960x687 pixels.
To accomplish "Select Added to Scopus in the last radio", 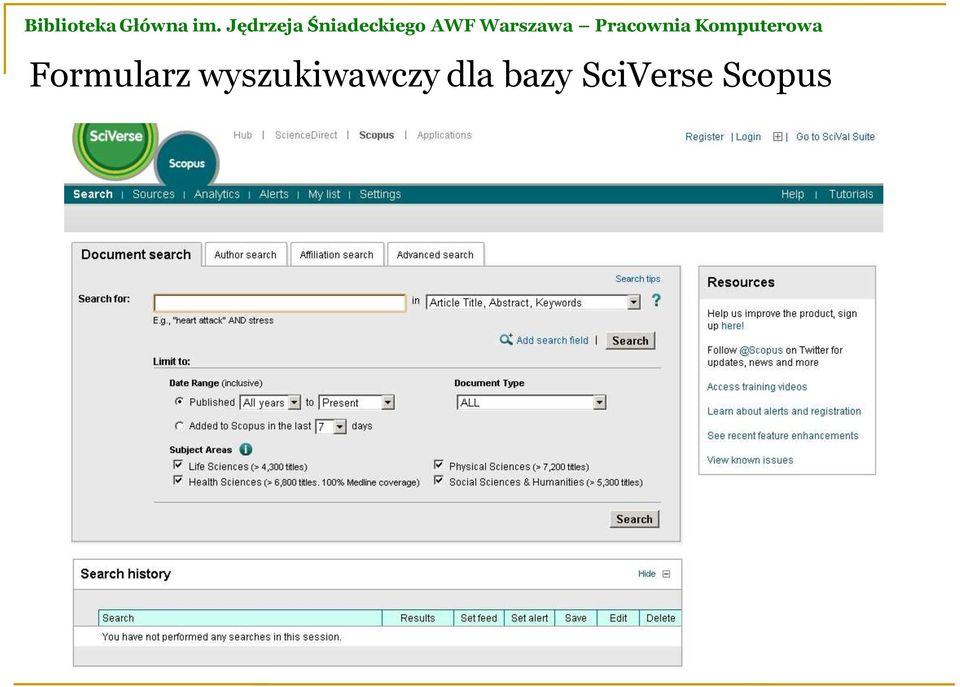I will (x=179, y=426).
